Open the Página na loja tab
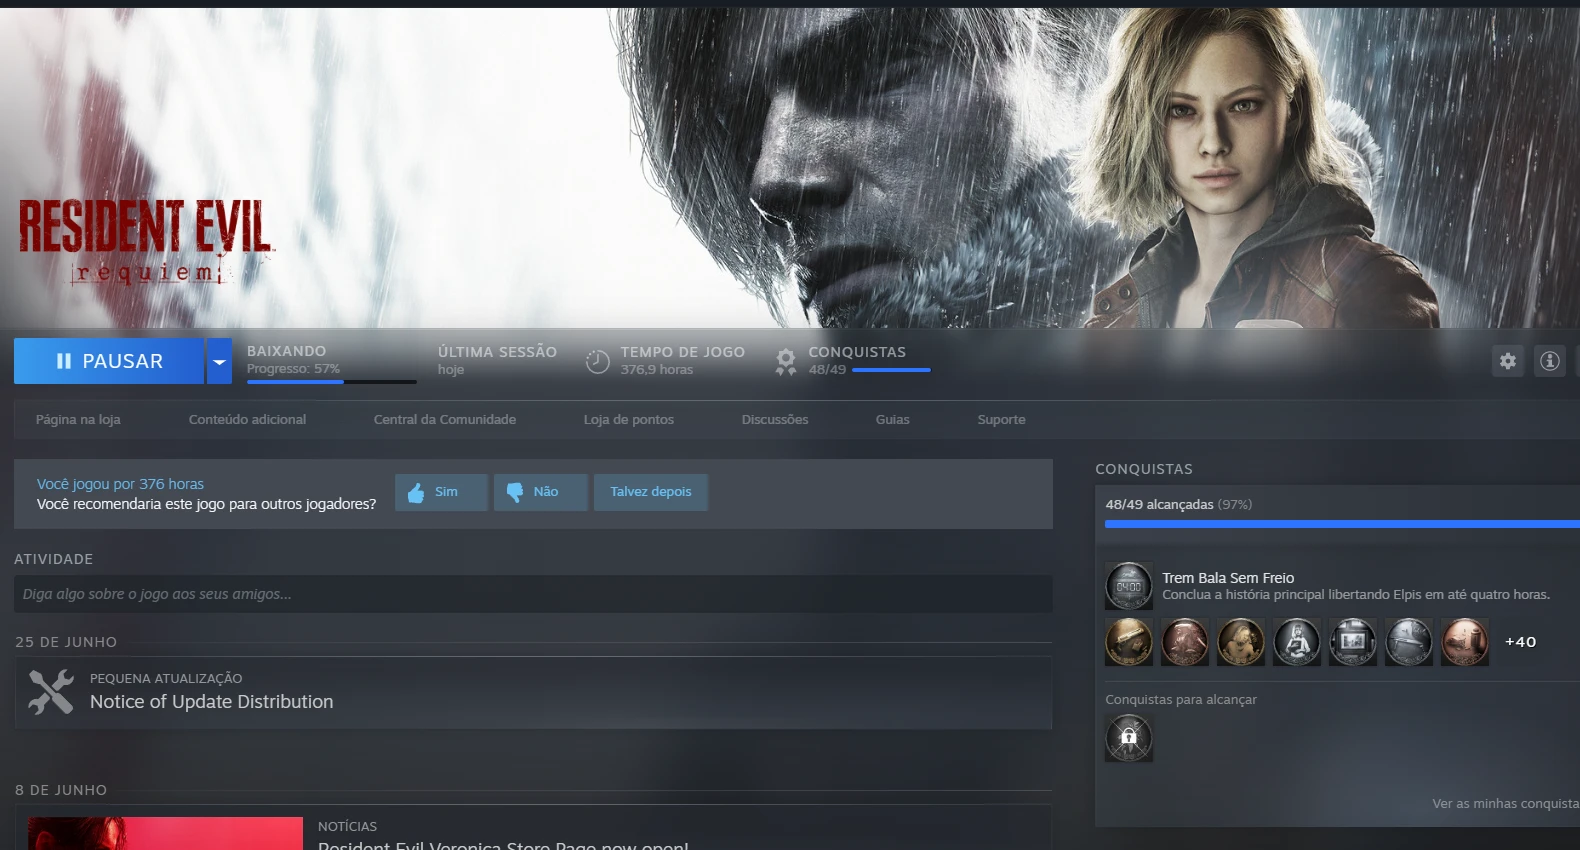1580x850 pixels. (78, 419)
